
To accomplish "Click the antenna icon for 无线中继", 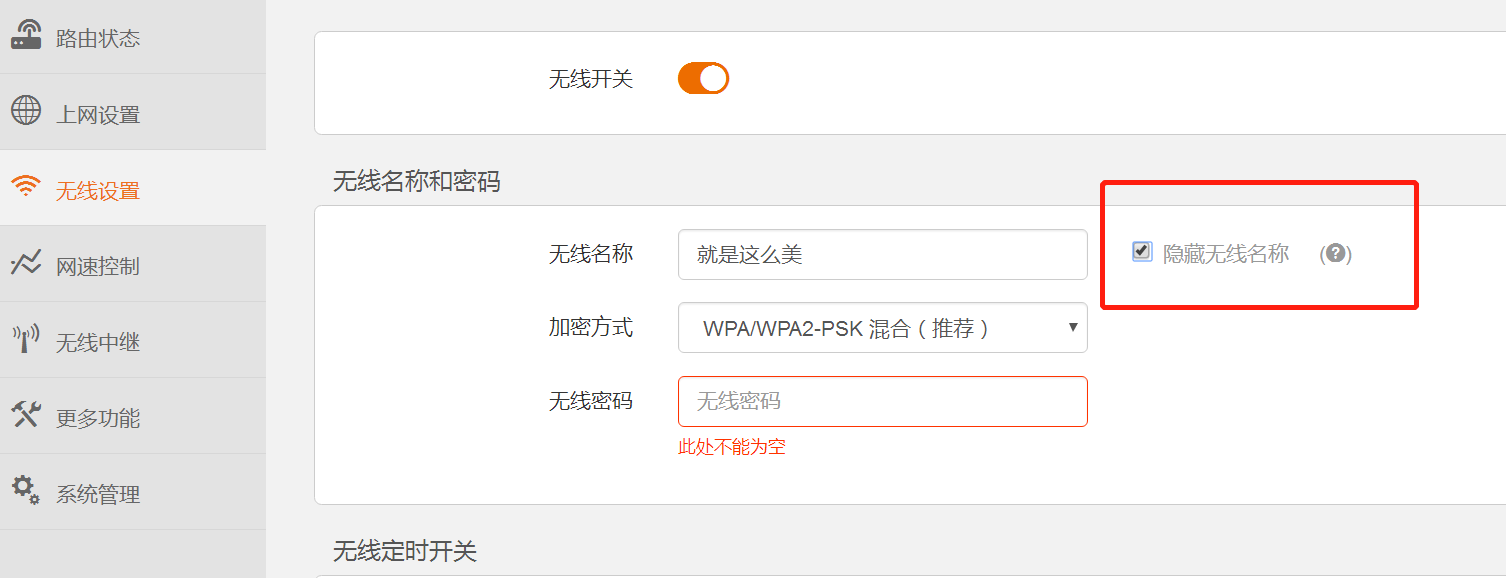I will [x=26, y=339].
